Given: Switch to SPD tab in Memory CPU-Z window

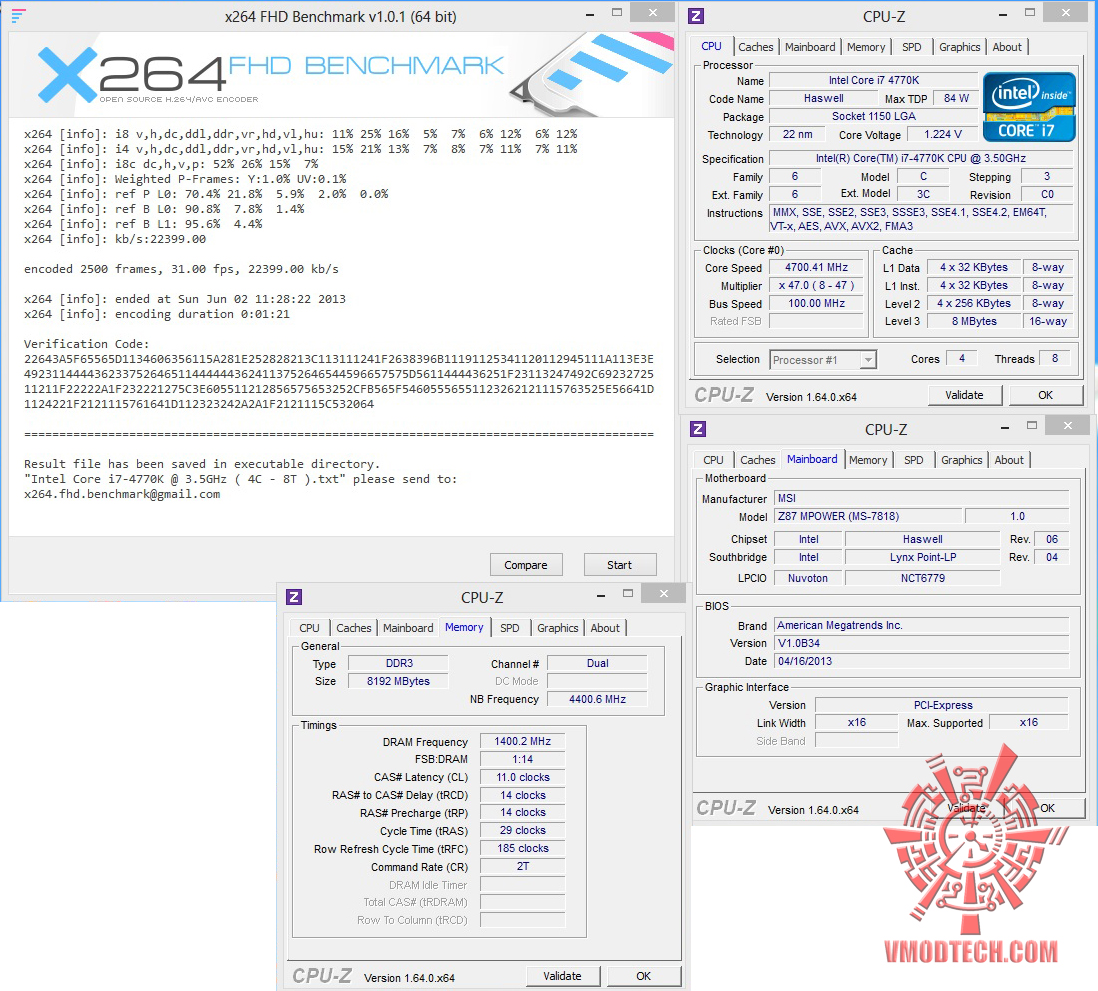Looking at the screenshot, I should tap(510, 628).
